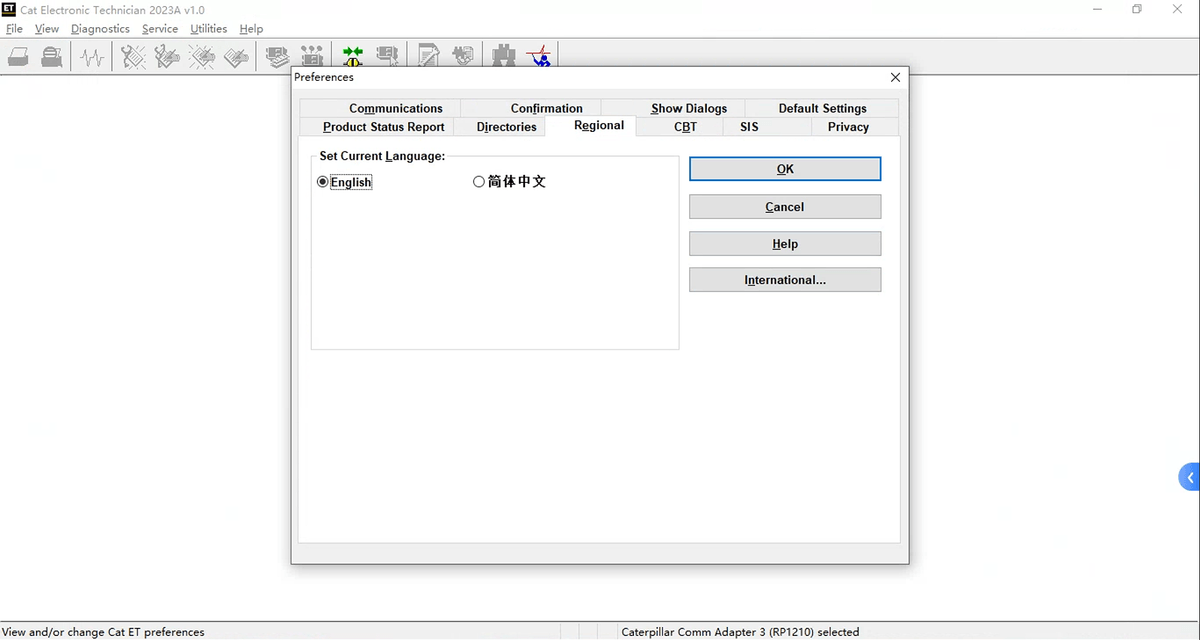Go to the Directories tab
Image resolution: width=1200 pixels, height=640 pixels.
[506, 127]
